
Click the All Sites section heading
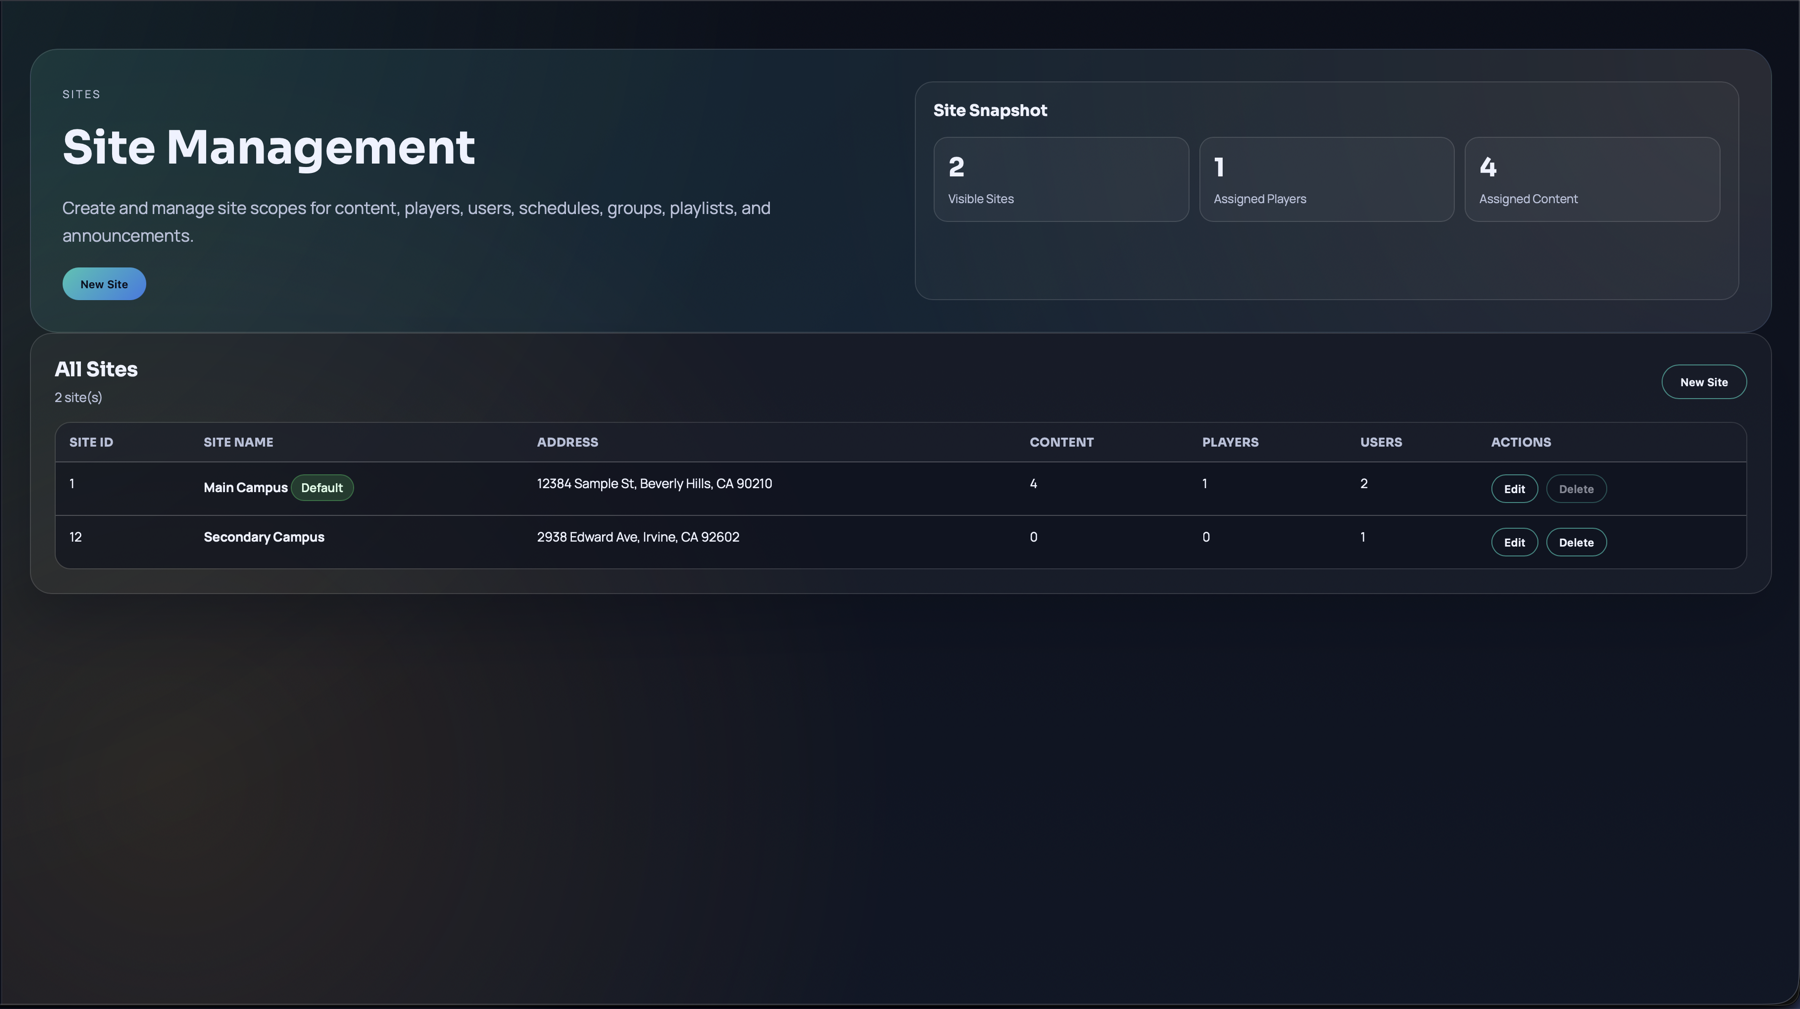[x=96, y=369]
